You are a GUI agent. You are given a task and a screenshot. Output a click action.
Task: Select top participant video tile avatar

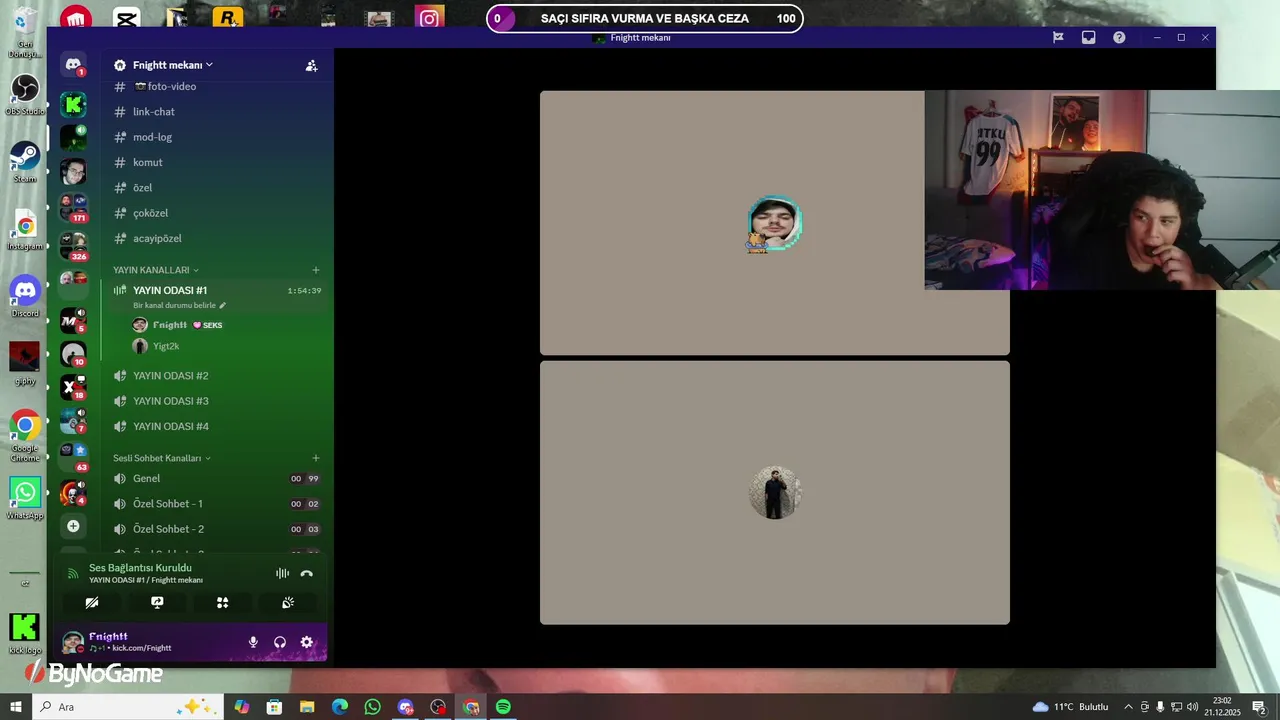pos(775,223)
